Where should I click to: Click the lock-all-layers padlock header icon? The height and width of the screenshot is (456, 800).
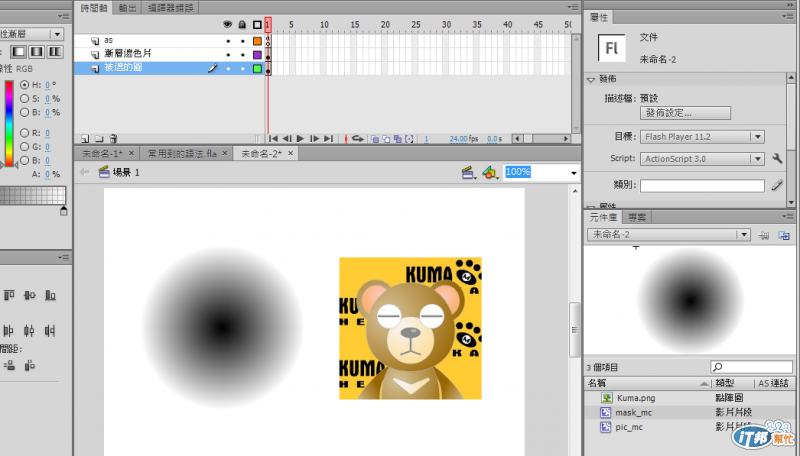[242, 24]
